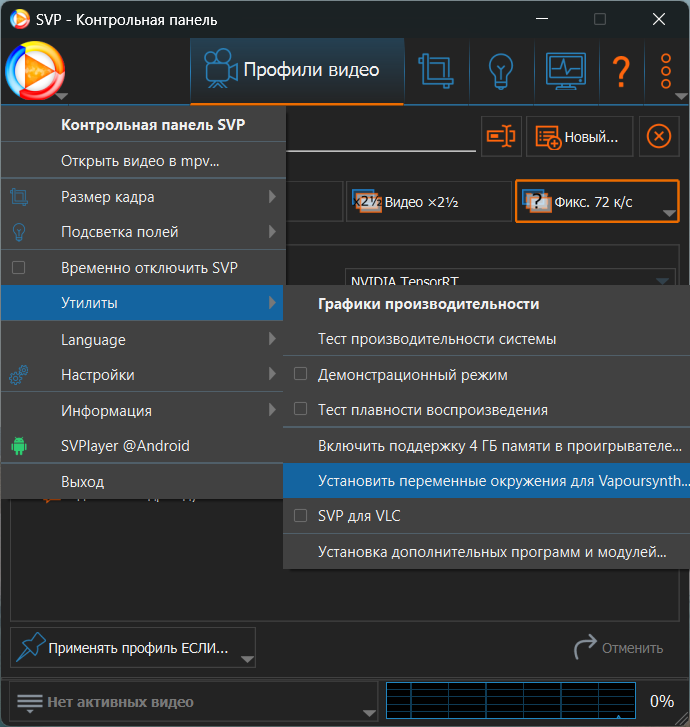Click the performance graph in status bar
Image resolution: width=690 pixels, height=727 pixels.
tap(510, 701)
